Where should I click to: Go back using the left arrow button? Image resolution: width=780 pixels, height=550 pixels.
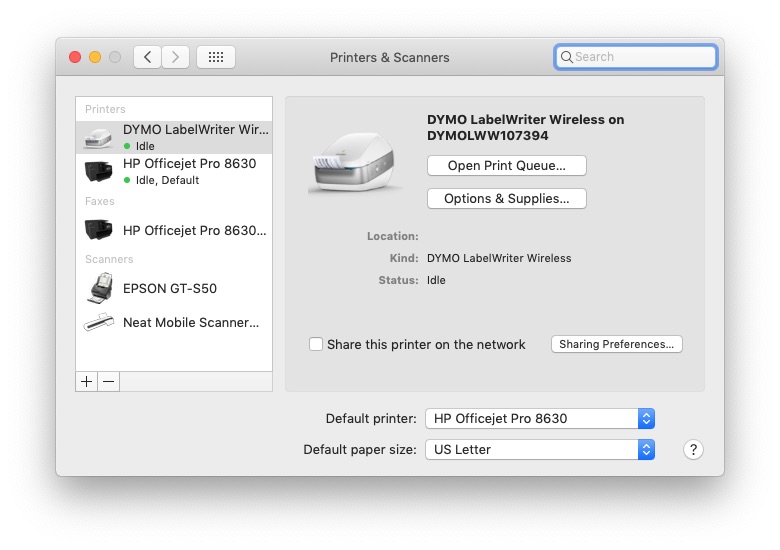147,57
